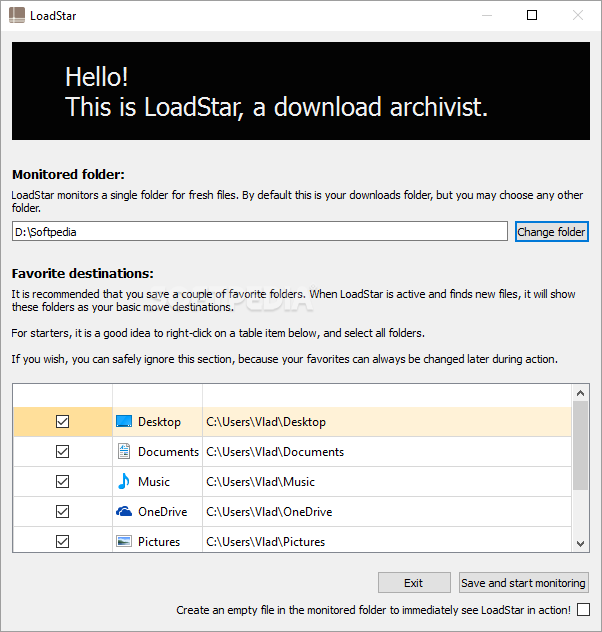Click the Change folder button
Screen dimensions: 602x632
click(x=552, y=232)
